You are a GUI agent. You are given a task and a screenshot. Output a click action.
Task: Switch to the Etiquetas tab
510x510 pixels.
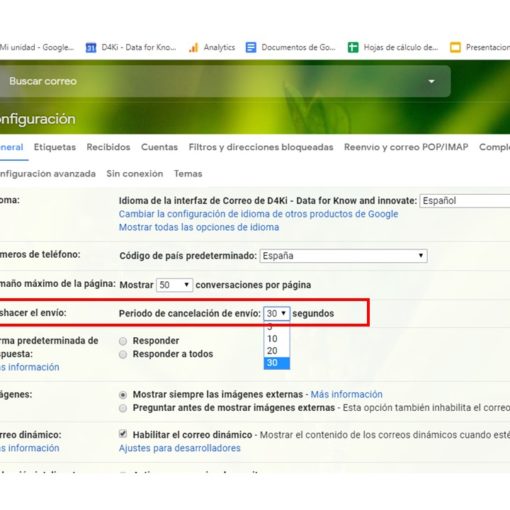[55, 147]
